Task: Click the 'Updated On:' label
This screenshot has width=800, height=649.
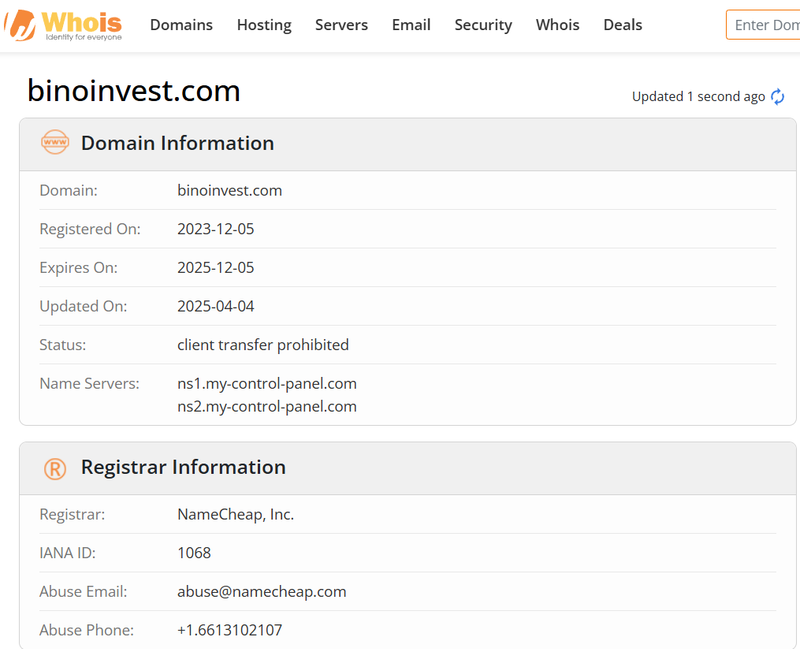Action: click(x=83, y=306)
